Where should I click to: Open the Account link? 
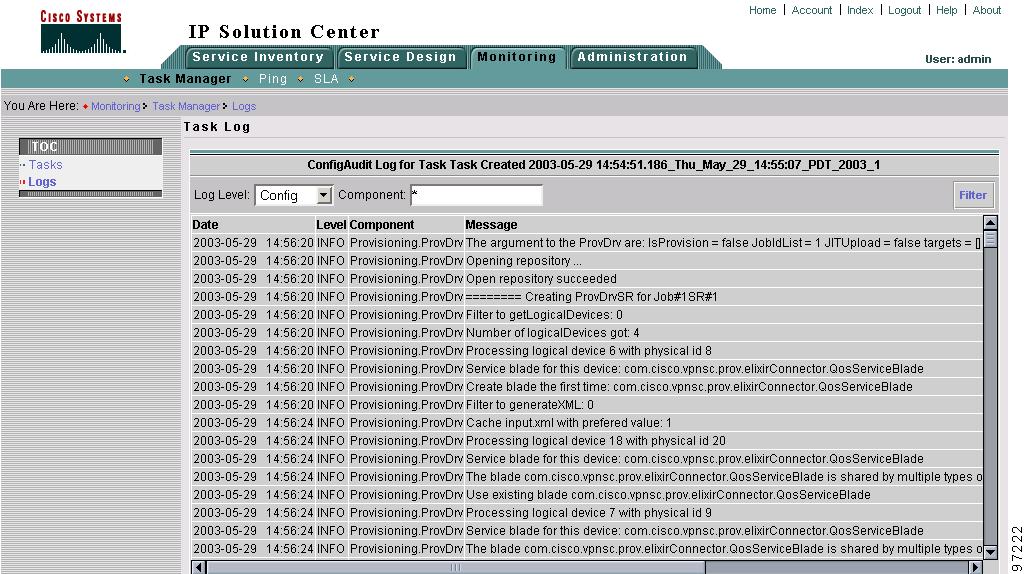pos(811,10)
